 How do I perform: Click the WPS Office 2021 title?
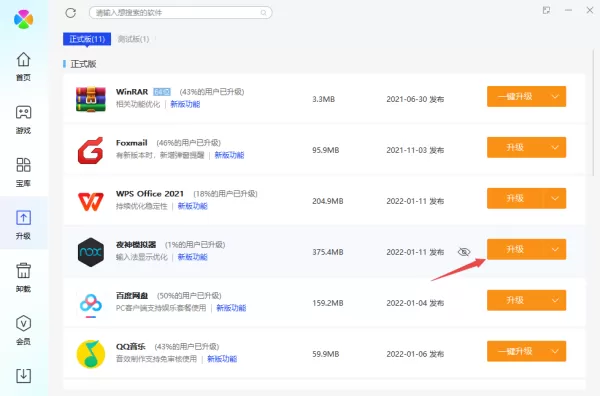150,194
